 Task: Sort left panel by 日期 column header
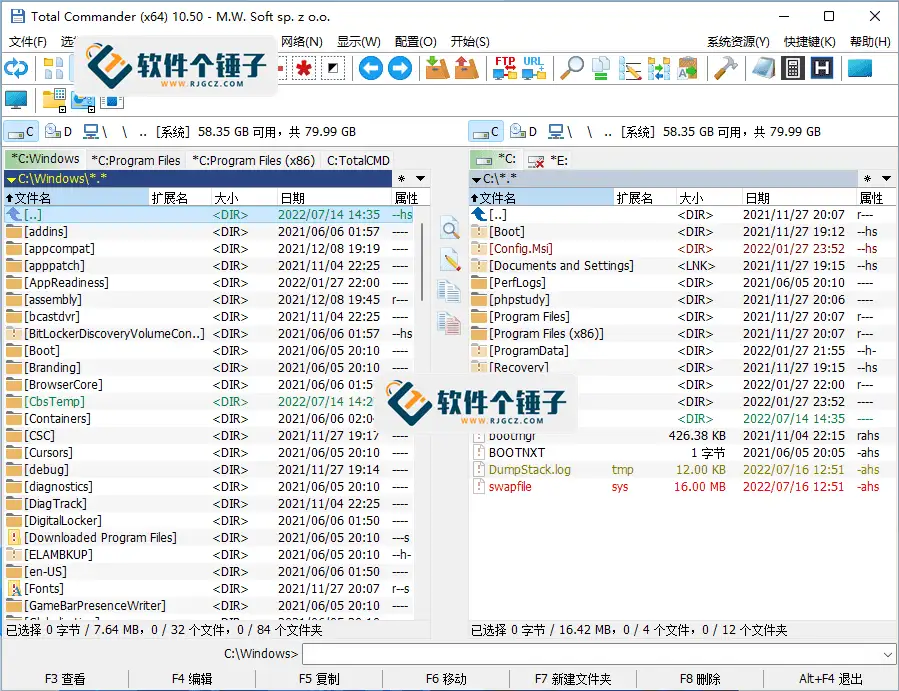click(x=334, y=198)
